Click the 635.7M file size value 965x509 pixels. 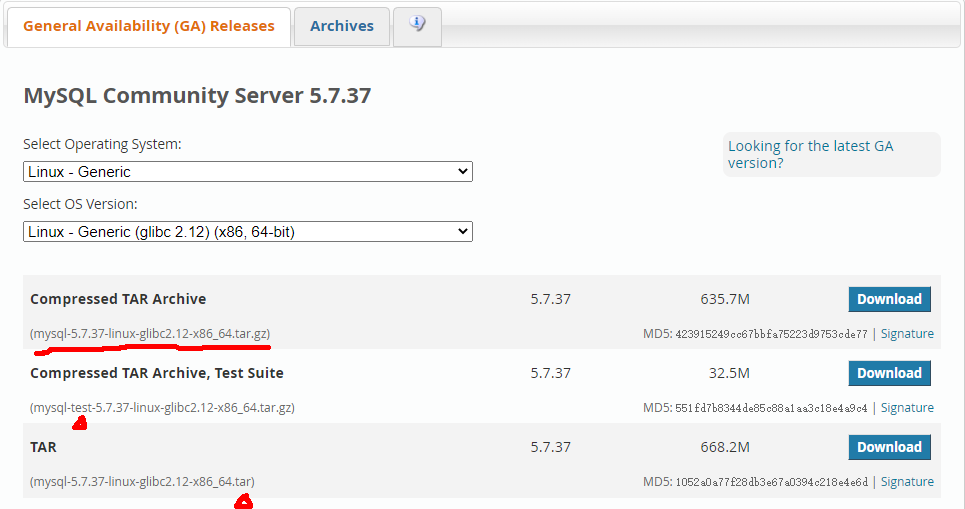pos(725,299)
